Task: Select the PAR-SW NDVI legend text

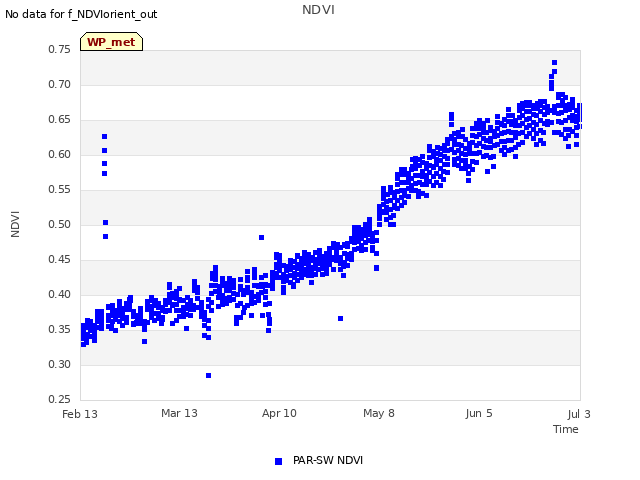Action: coord(328,460)
